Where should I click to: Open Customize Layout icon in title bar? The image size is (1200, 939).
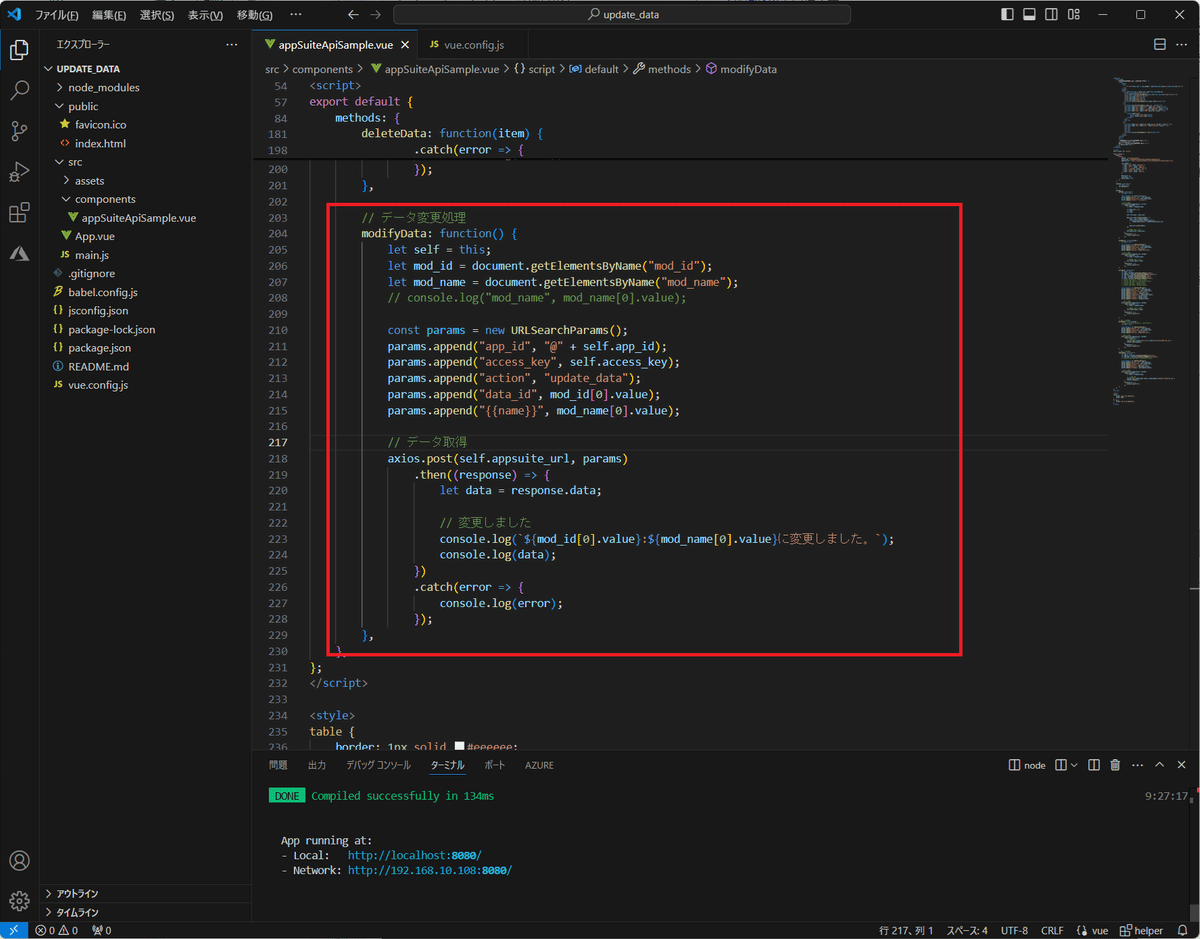coord(1072,15)
